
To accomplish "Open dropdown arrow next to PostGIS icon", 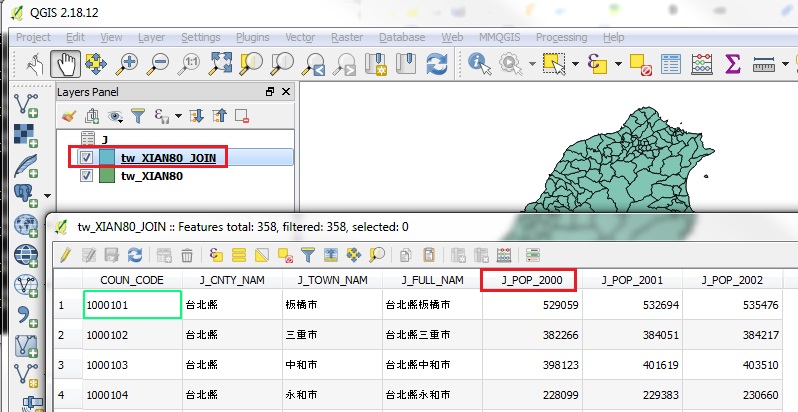I will tap(47, 195).
